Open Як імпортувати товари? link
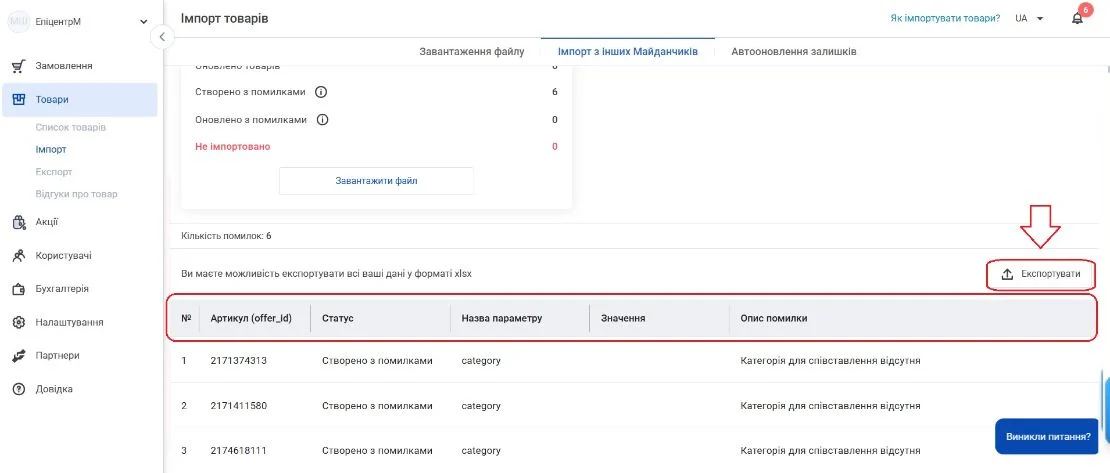 [945, 18]
